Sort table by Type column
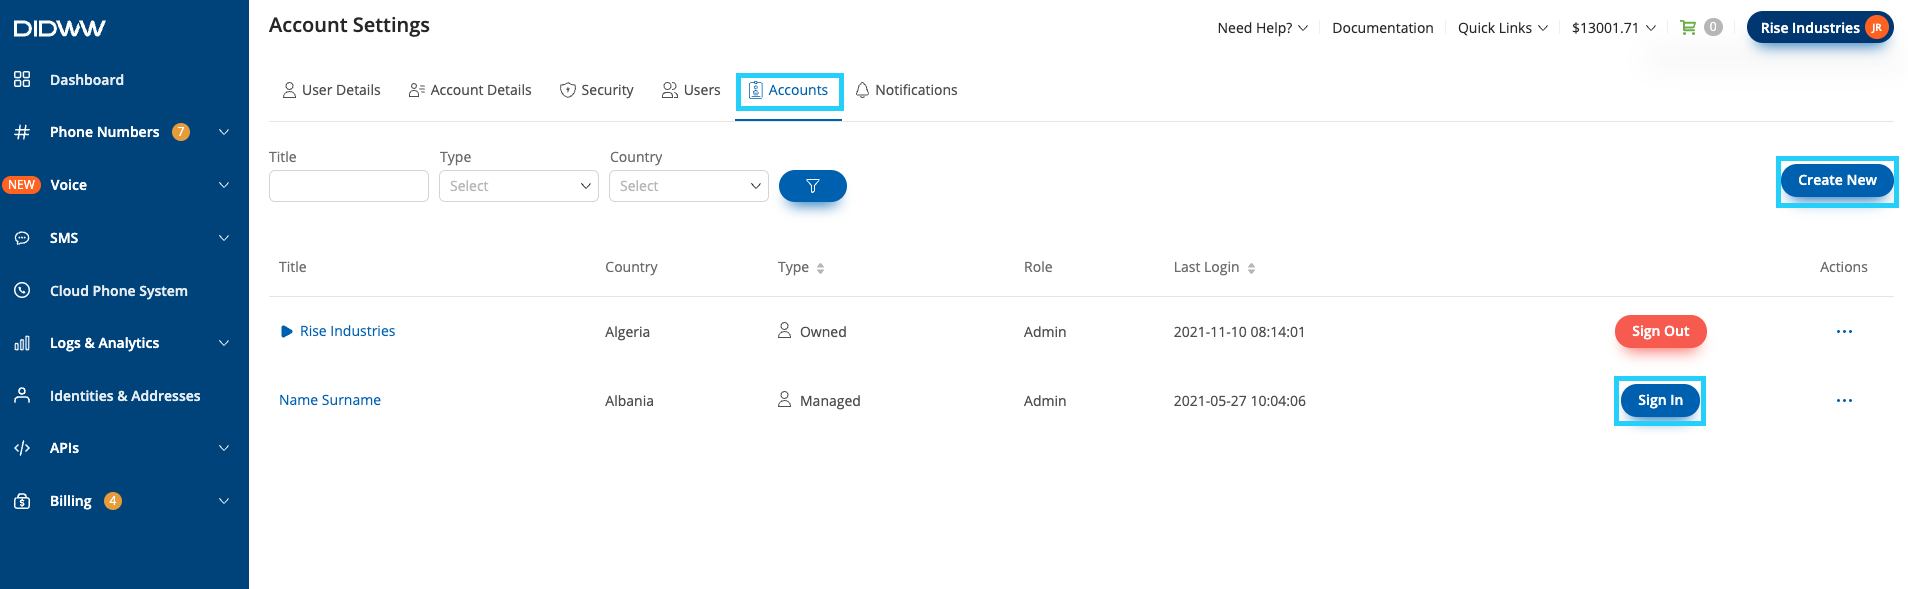 pyautogui.click(x=820, y=268)
